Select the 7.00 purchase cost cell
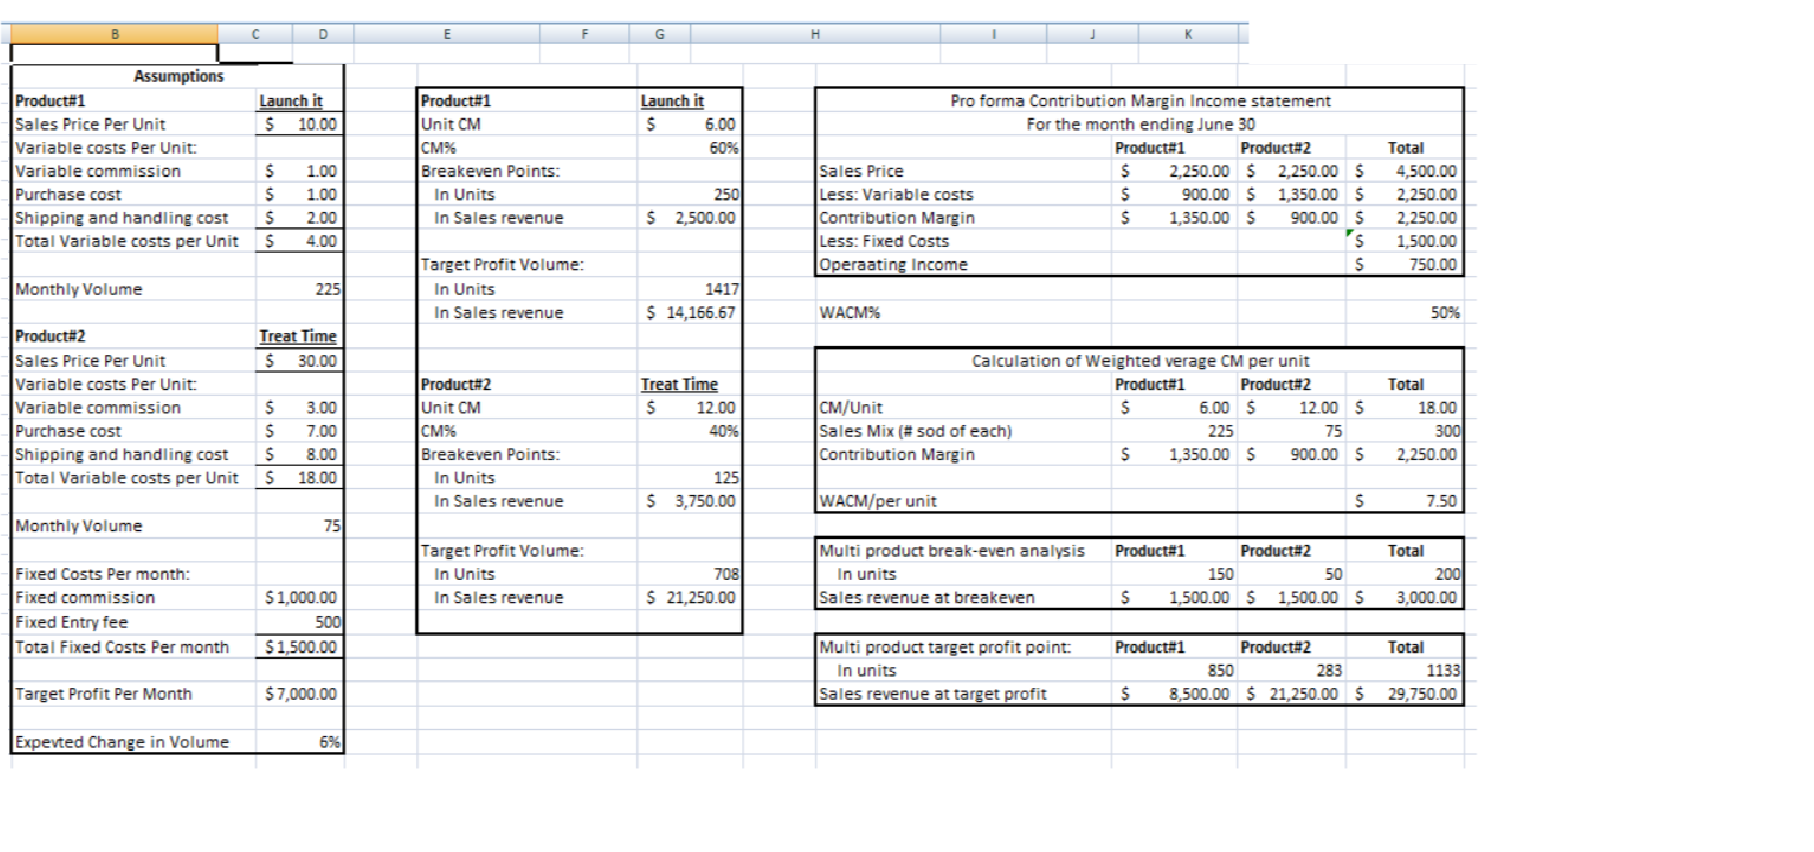The height and width of the screenshot is (852, 1814). pyautogui.click(x=300, y=431)
